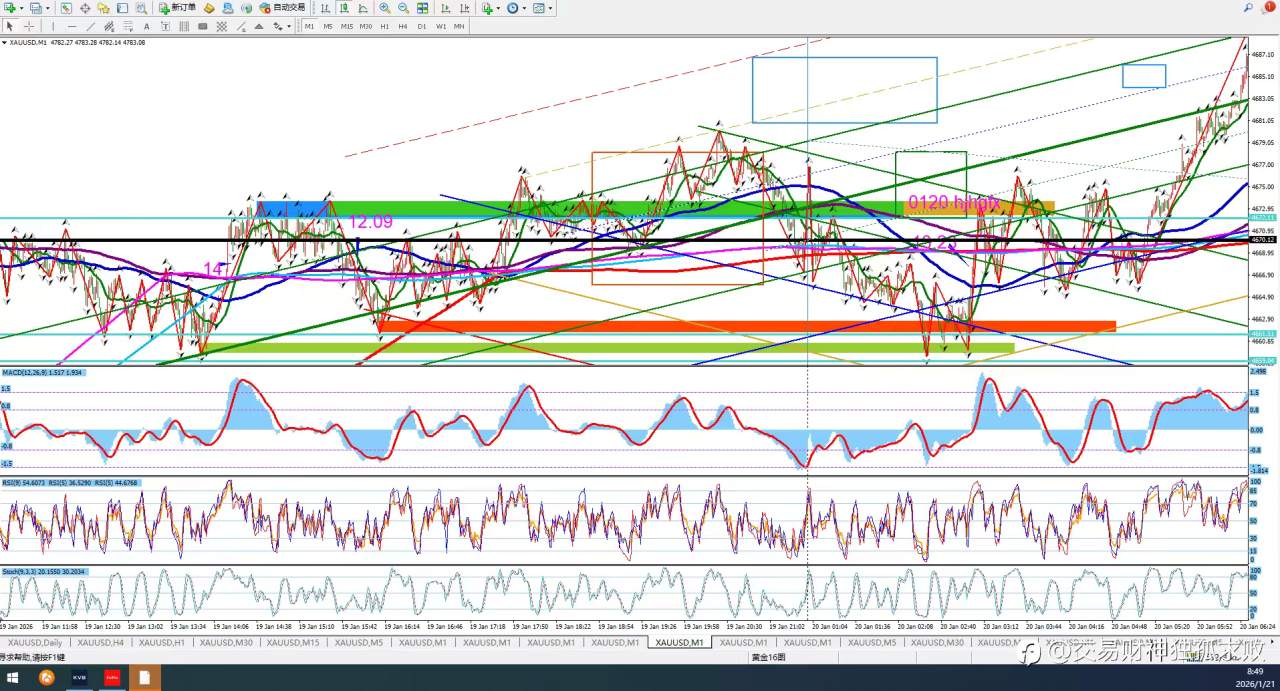Select the H1 timeframe button
The height and width of the screenshot is (691, 1280).
384,26
